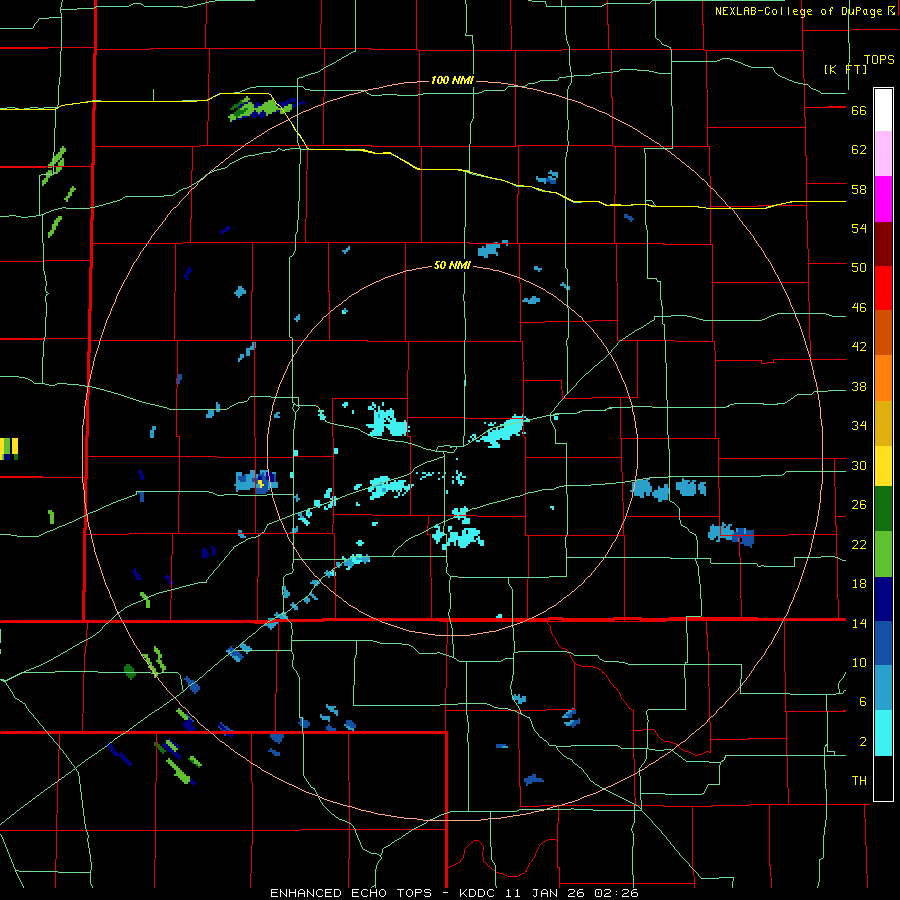Click the '6' legend value
The width and height of the screenshot is (900, 900).
pyautogui.click(x=862, y=701)
